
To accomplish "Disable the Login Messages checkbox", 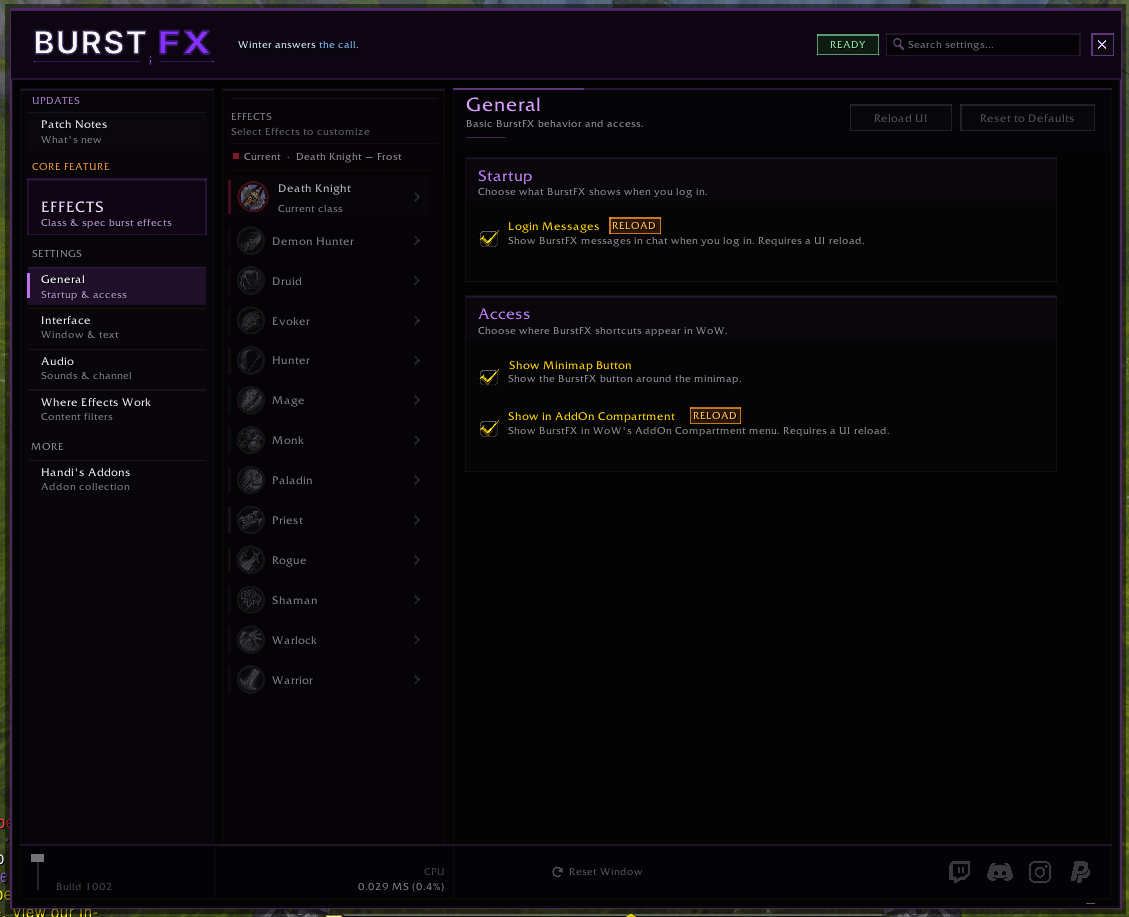I will (489, 238).
